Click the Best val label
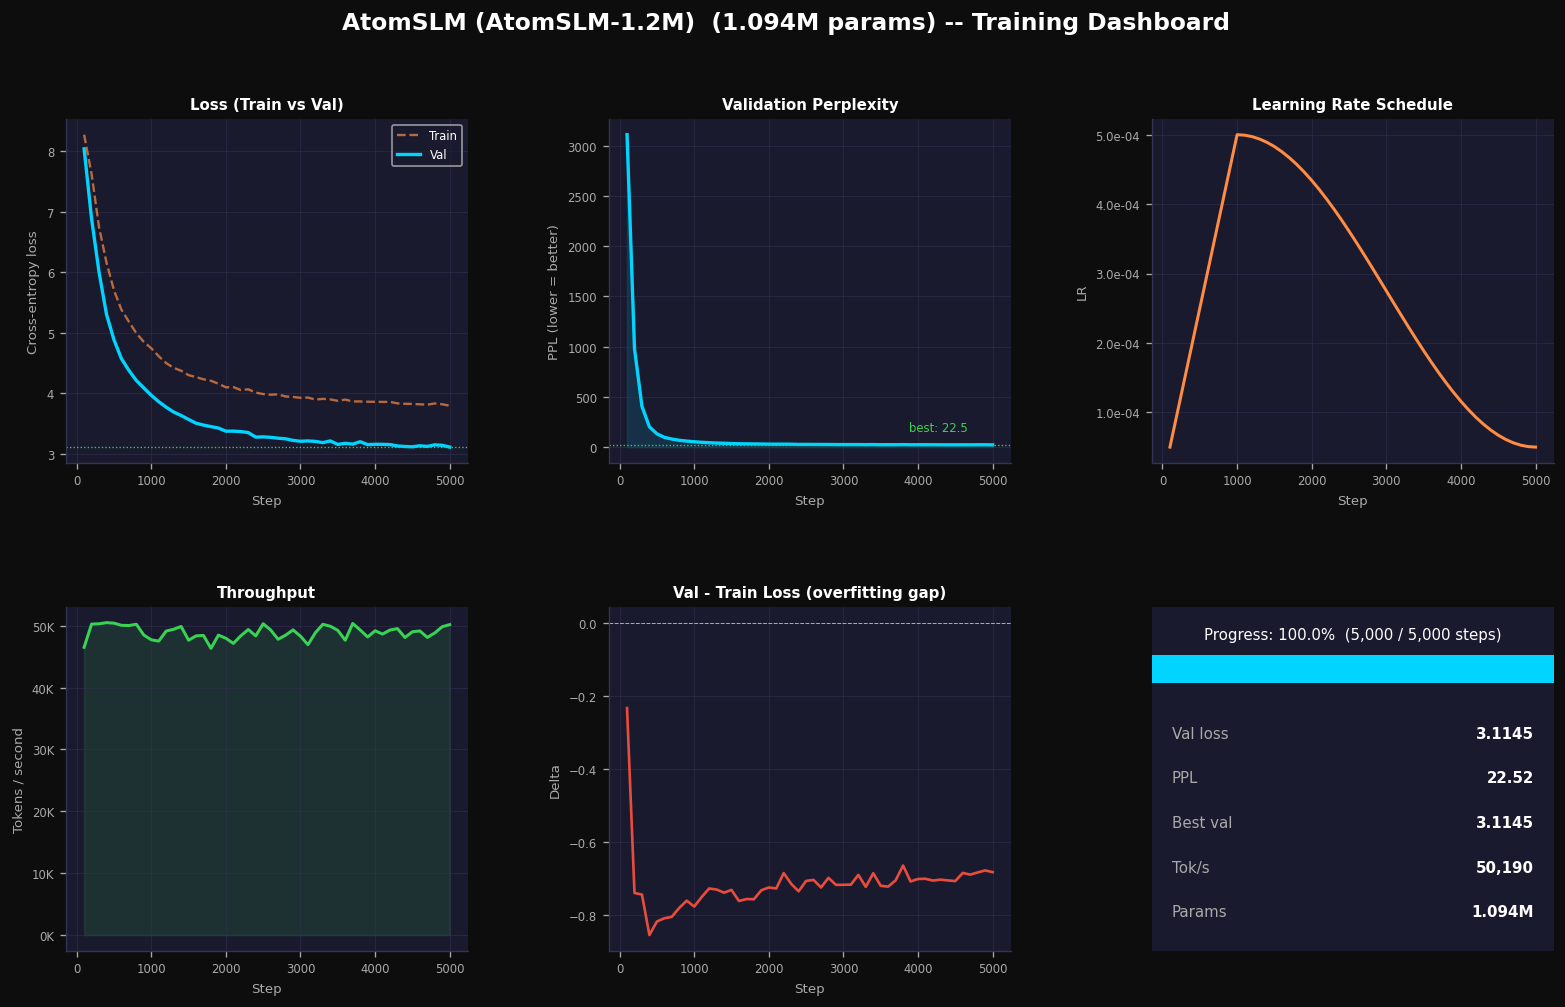This screenshot has height=1007, width=1565. point(1202,823)
